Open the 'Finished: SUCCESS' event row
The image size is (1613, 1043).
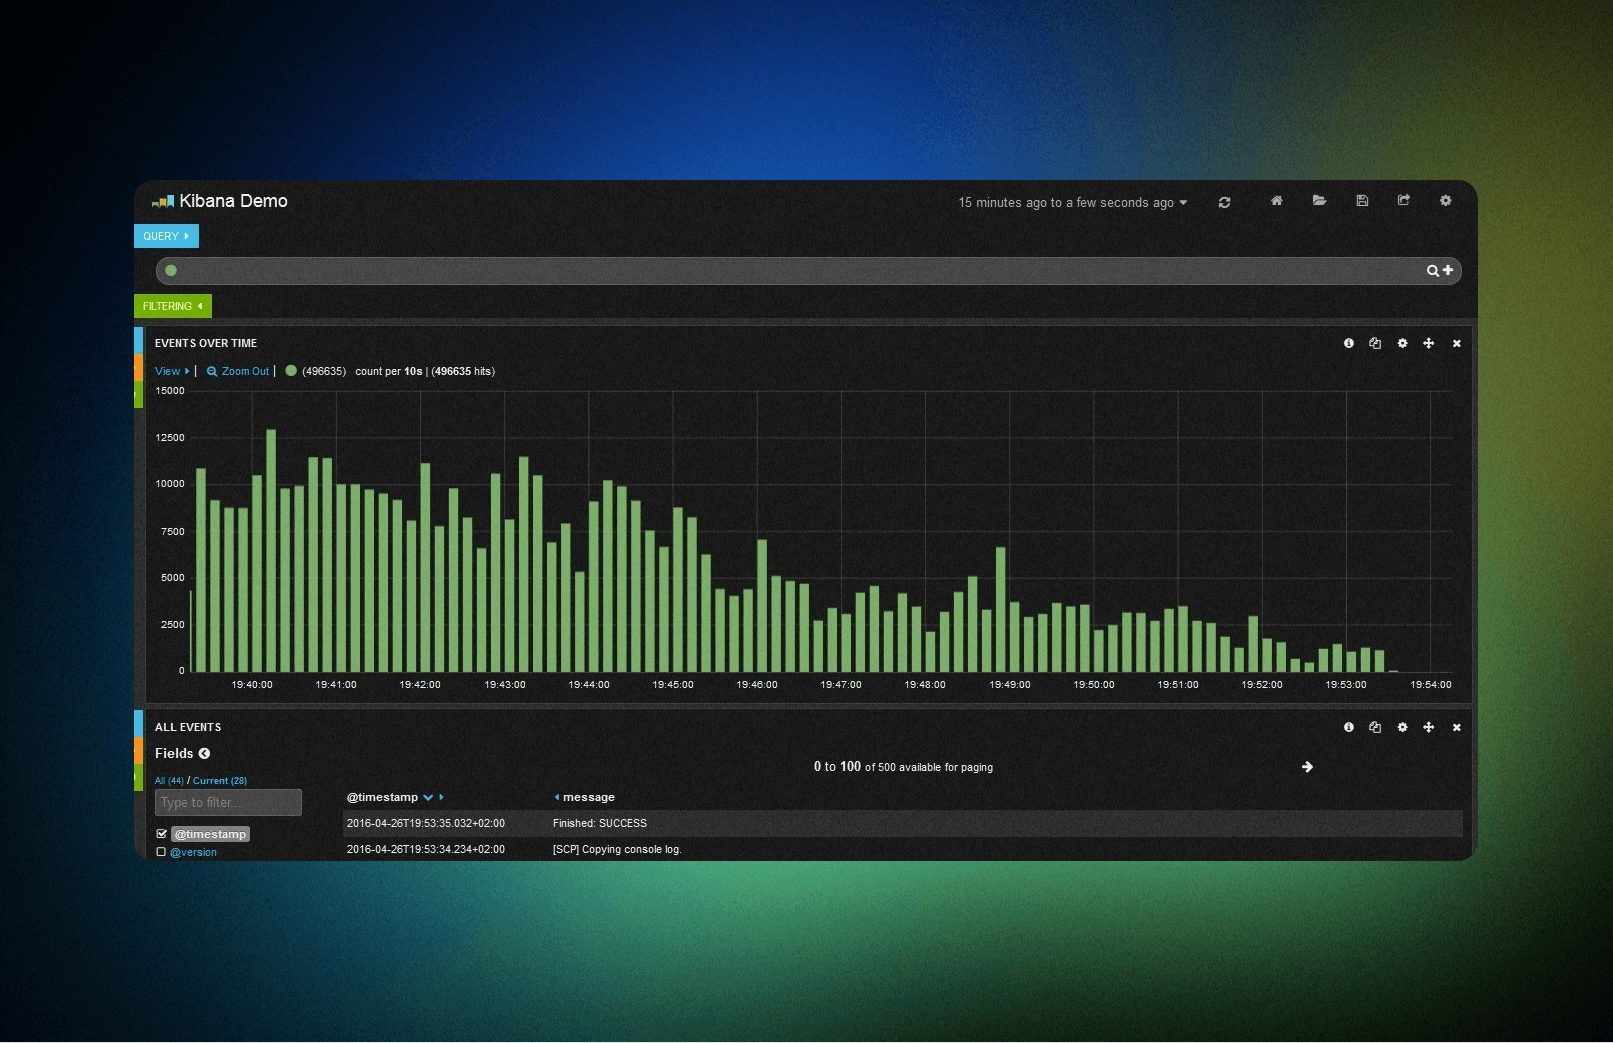click(x=902, y=823)
